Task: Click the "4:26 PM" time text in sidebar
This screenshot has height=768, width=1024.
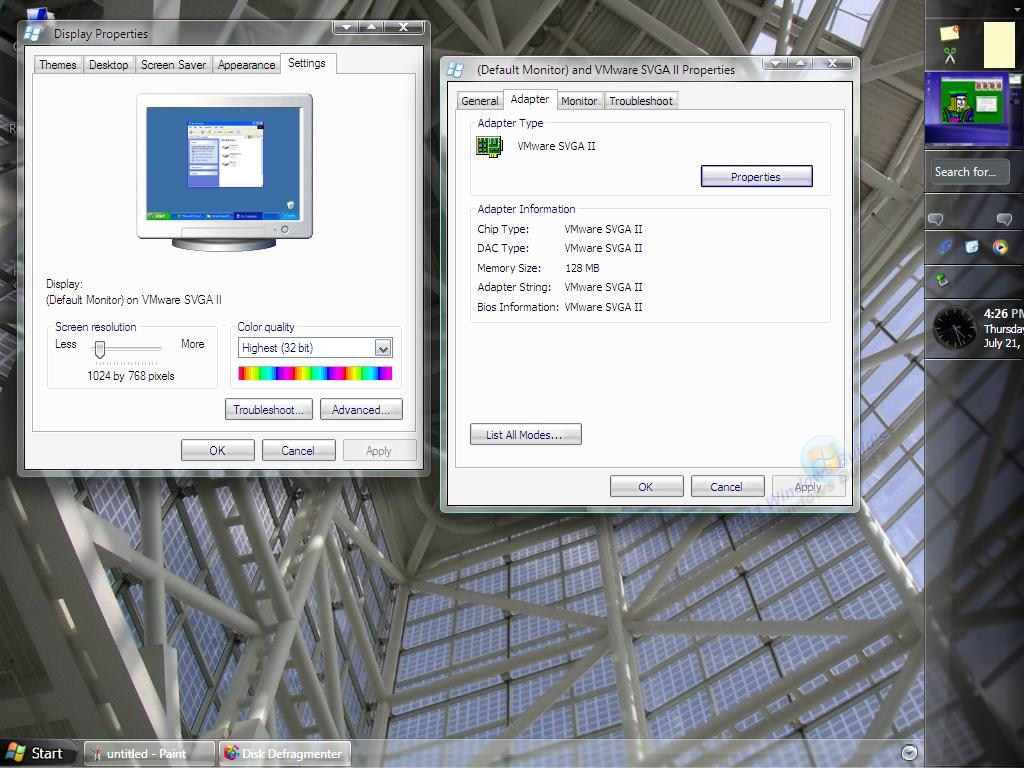Action: point(1004,313)
